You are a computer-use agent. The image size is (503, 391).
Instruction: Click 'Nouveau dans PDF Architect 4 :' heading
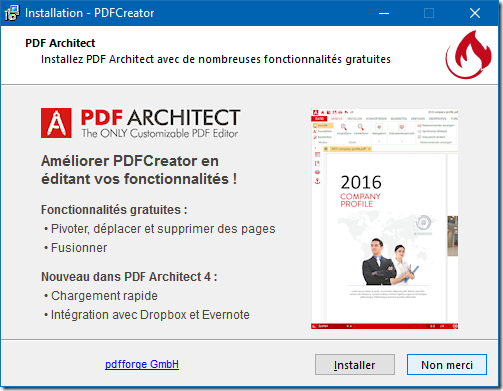(x=129, y=277)
